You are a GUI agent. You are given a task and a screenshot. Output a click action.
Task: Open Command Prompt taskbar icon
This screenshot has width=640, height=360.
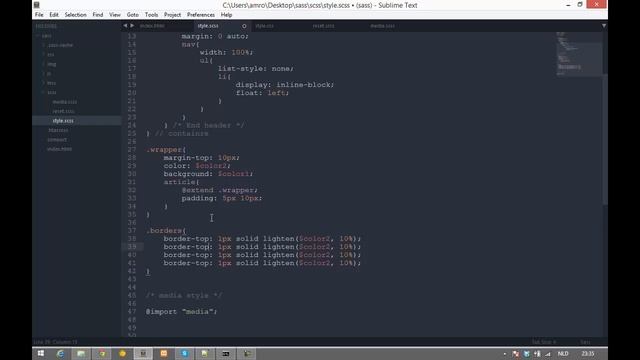click(226, 353)
